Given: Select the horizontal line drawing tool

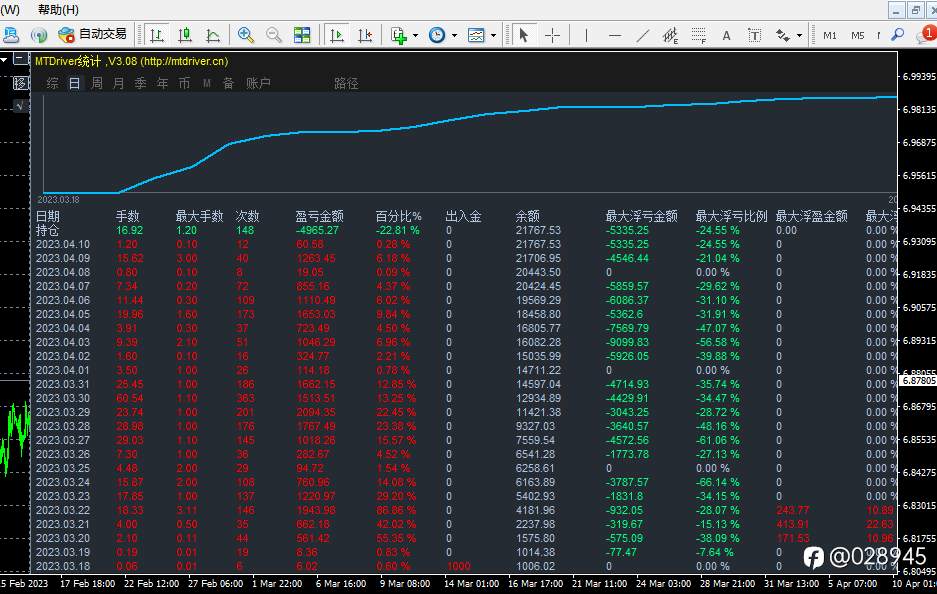Looking at the screenshot, I should coord(614,35).
